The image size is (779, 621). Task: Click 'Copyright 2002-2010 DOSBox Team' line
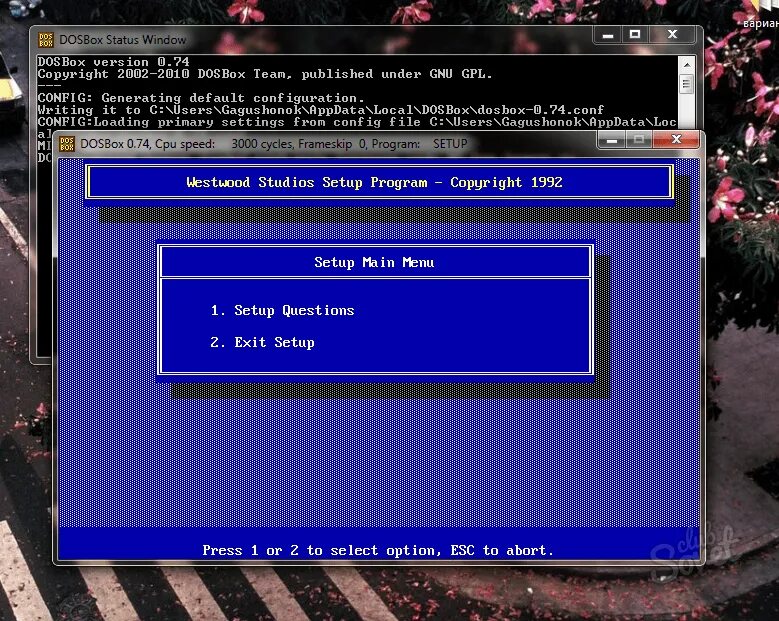265,74
